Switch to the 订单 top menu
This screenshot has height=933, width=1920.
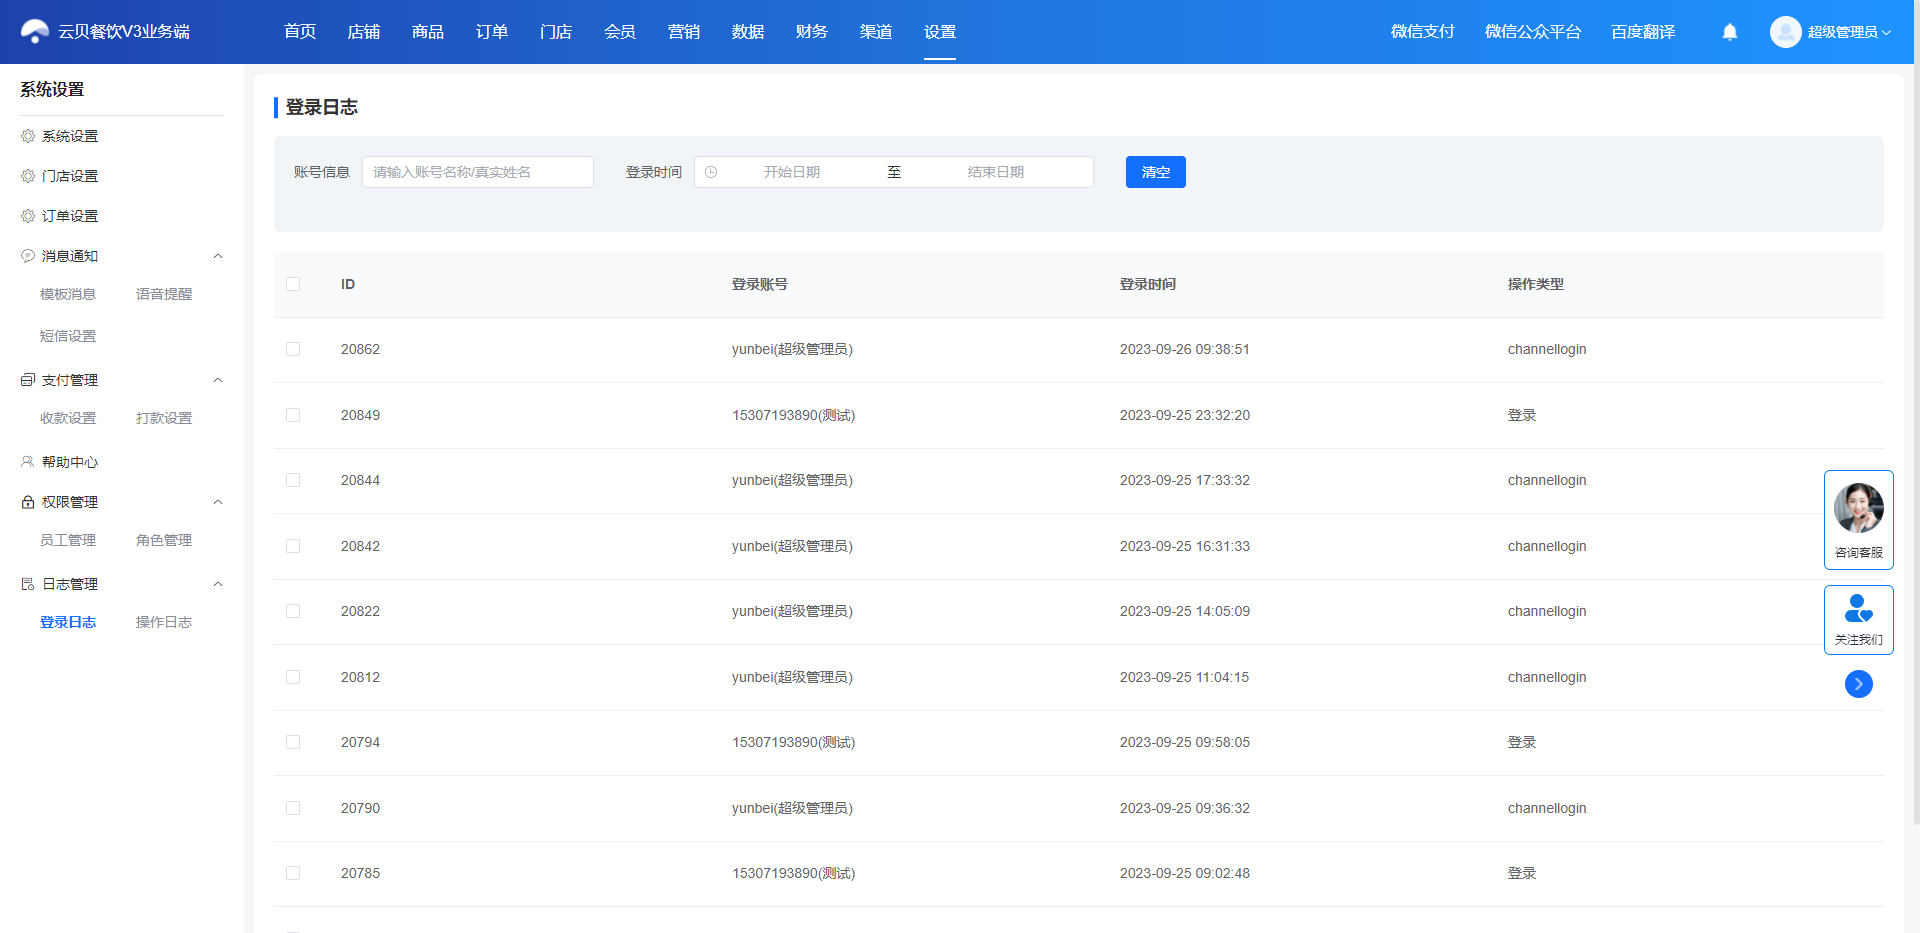coord(492,32)
